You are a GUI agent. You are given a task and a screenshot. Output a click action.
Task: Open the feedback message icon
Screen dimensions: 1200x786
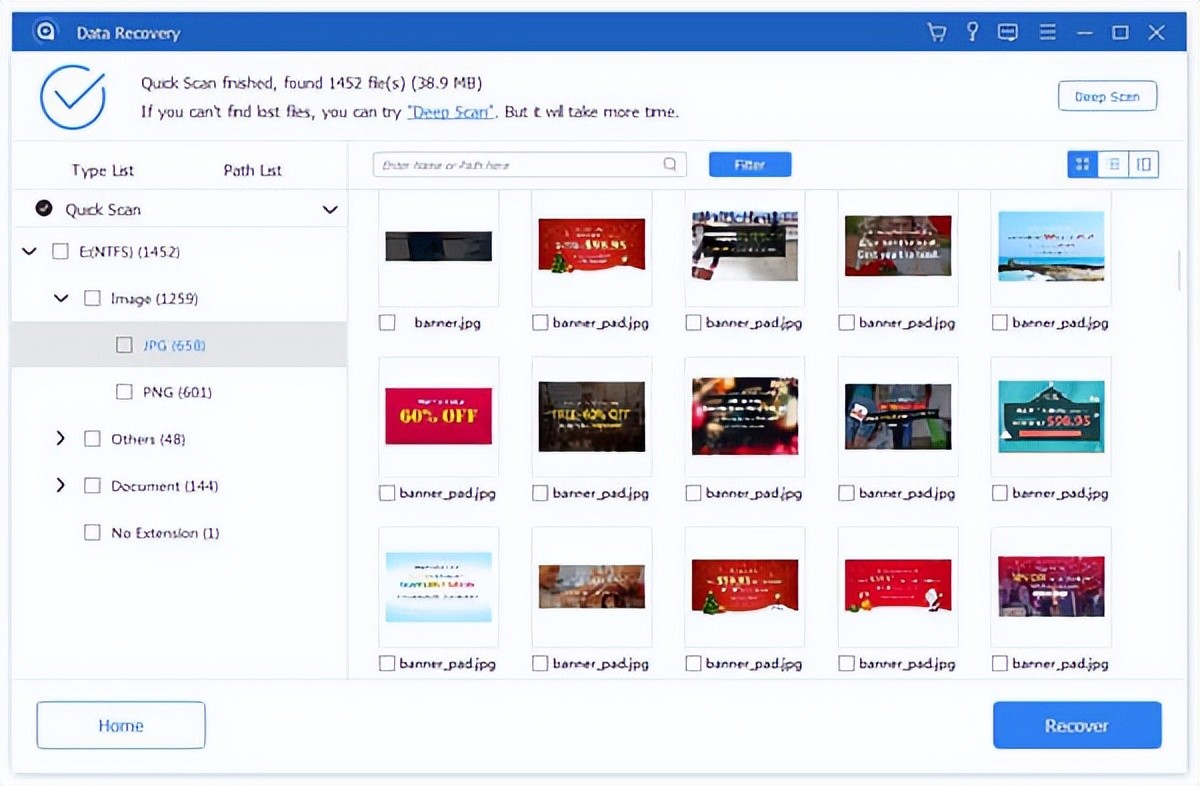pyautogui.click(x=1008, y=33)
